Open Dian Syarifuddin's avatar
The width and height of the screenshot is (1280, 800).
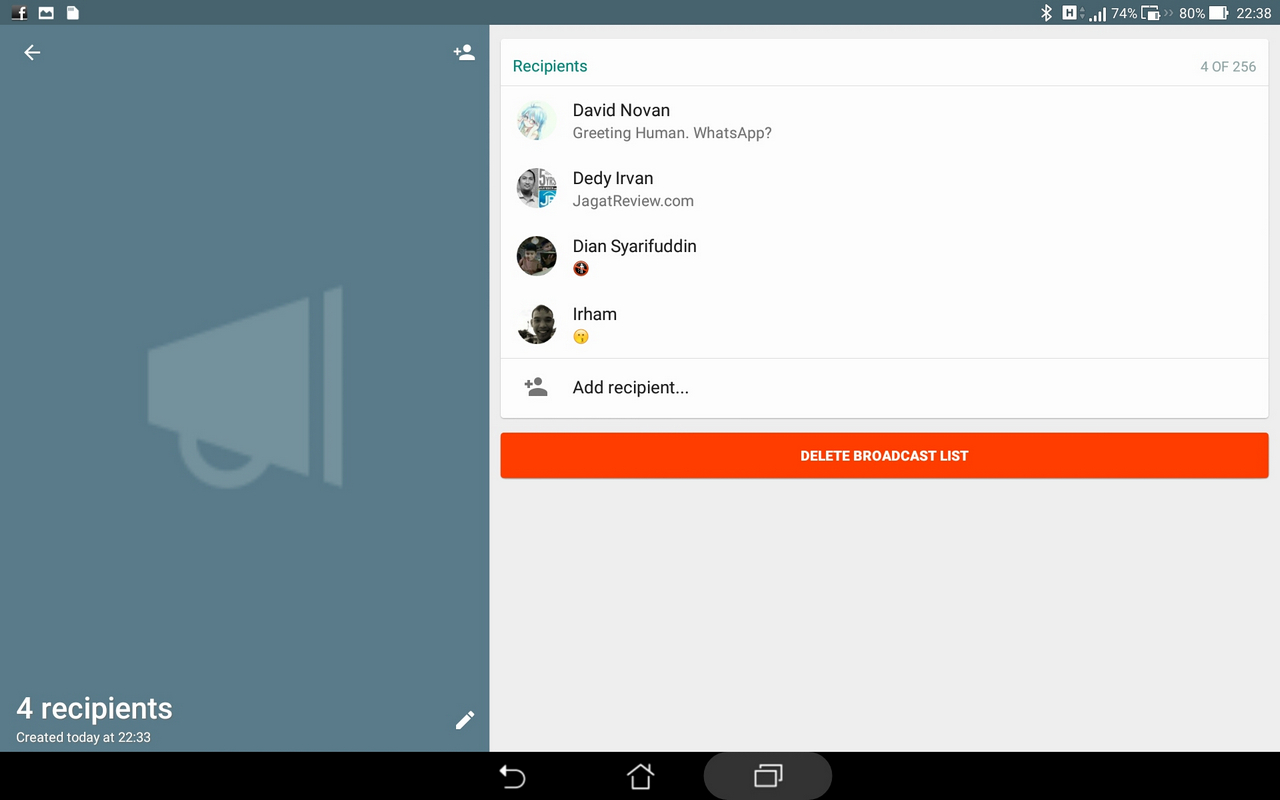537,256
